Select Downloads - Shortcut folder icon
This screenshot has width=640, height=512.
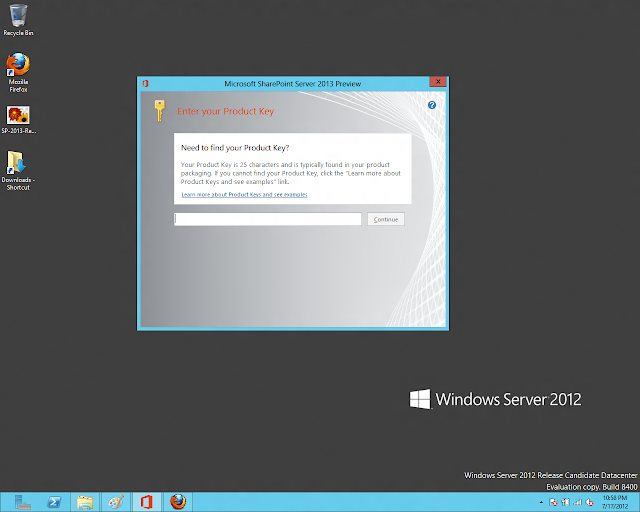[18, 170]
